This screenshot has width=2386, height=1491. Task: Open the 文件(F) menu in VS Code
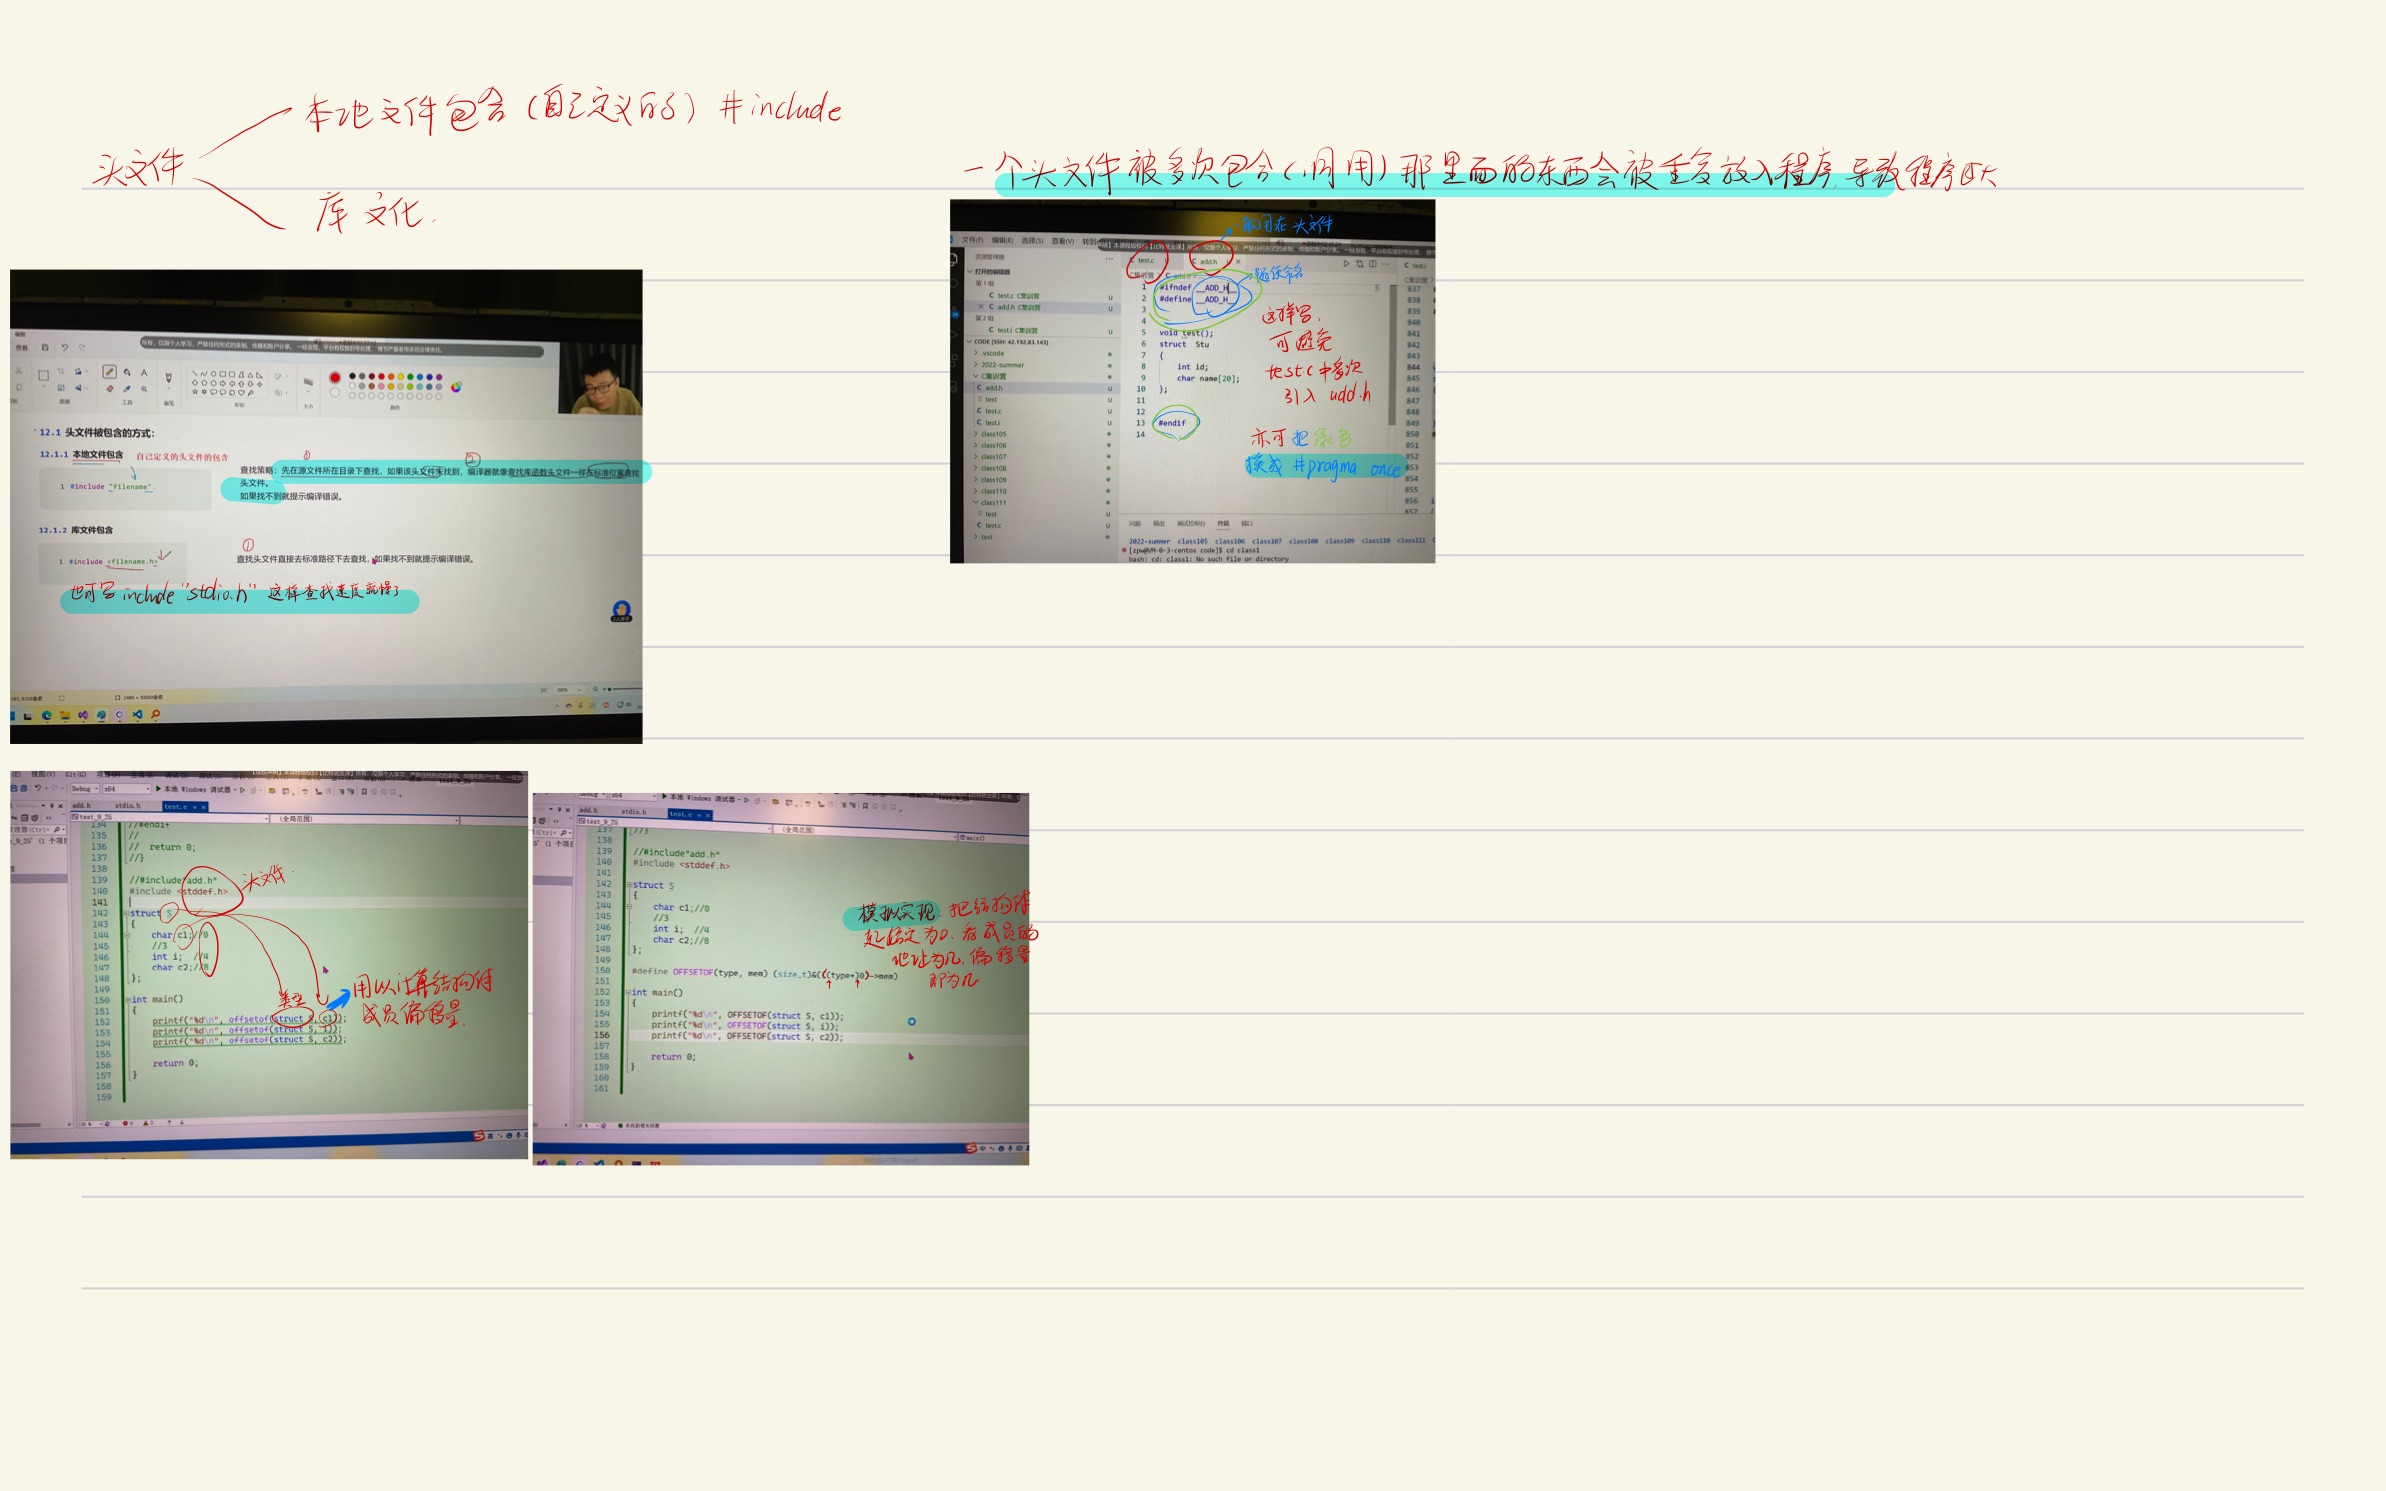coord(972,240)
